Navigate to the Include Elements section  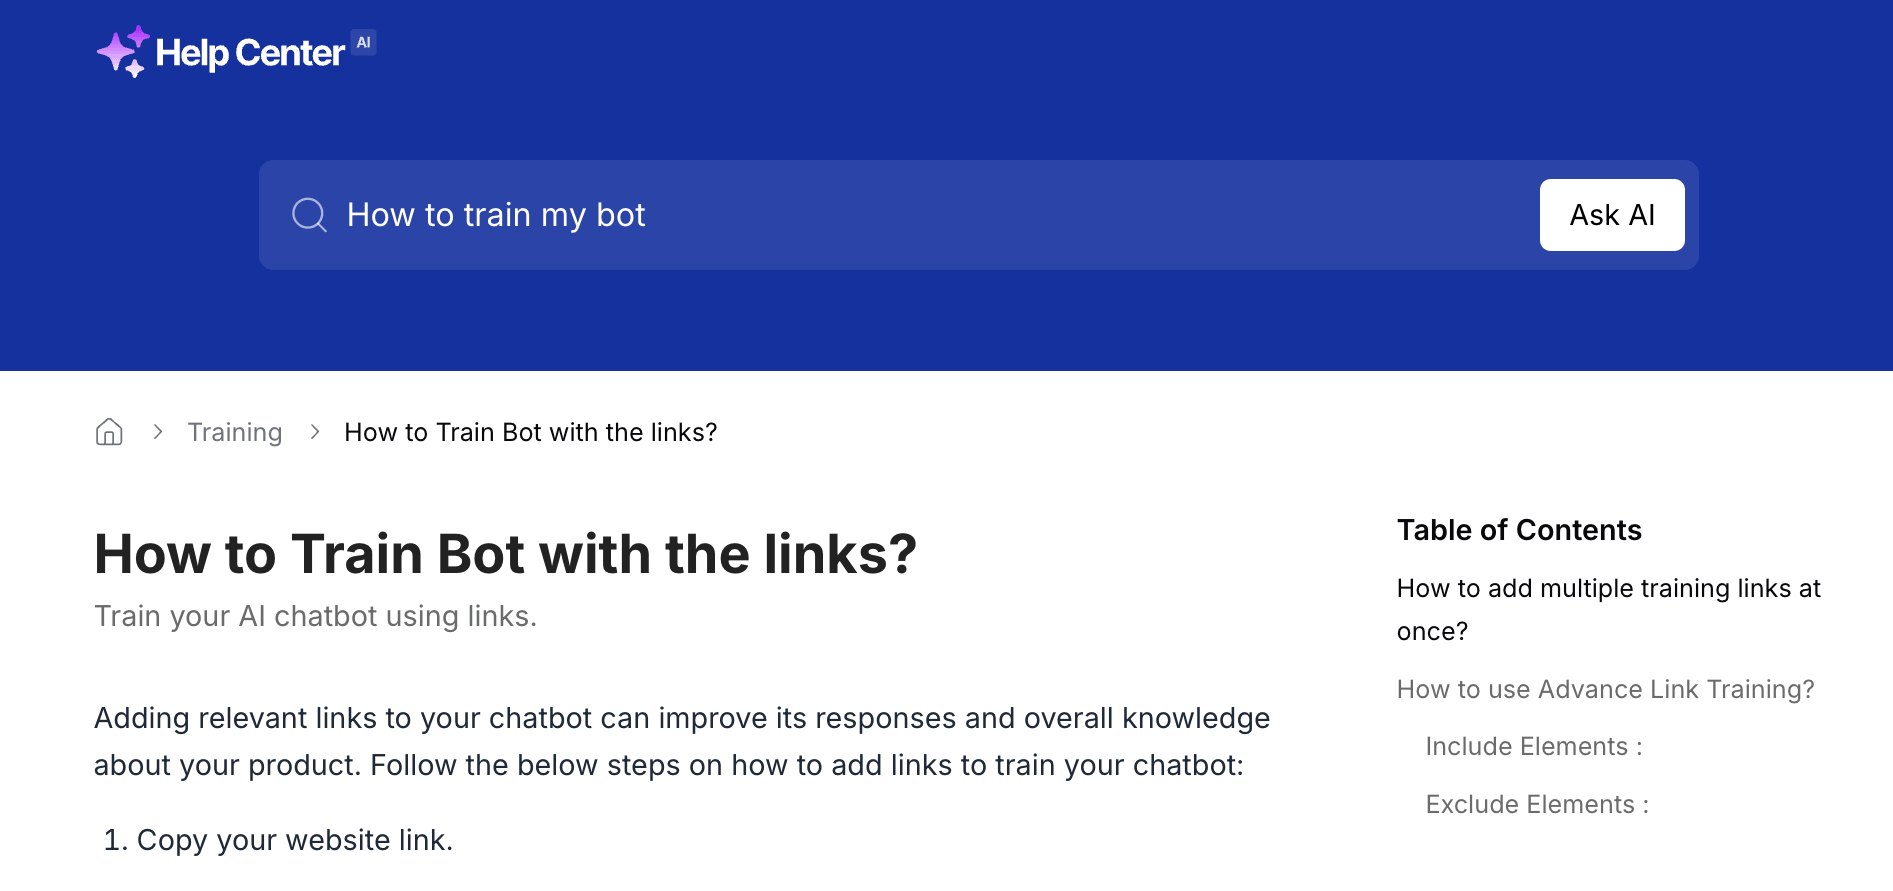tap(1533, 746)
